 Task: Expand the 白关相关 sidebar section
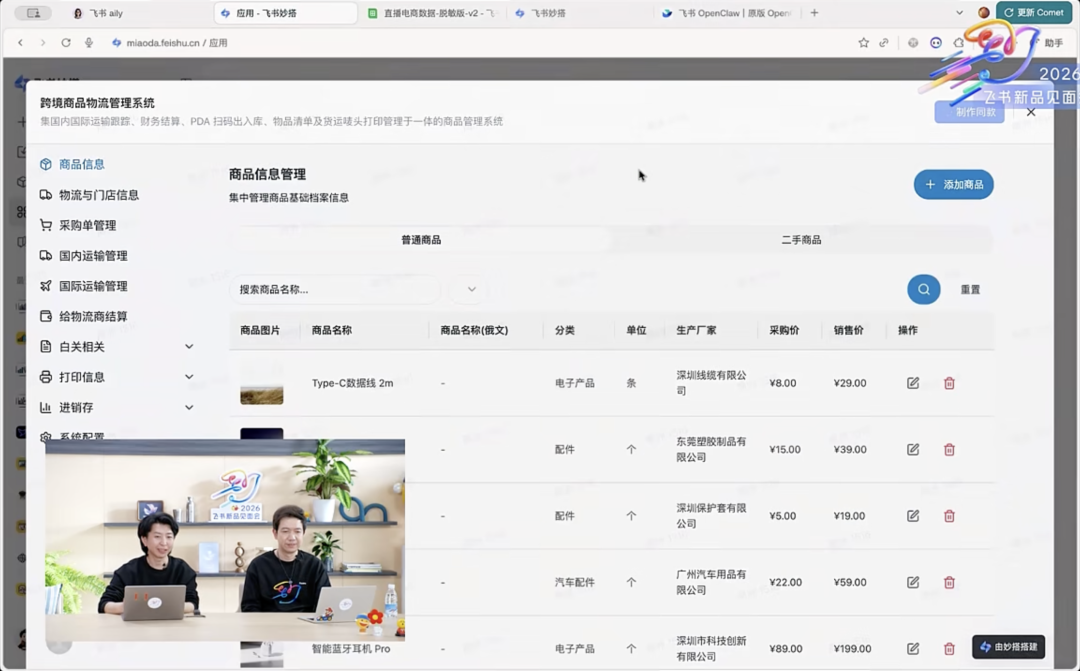(189, 347)
